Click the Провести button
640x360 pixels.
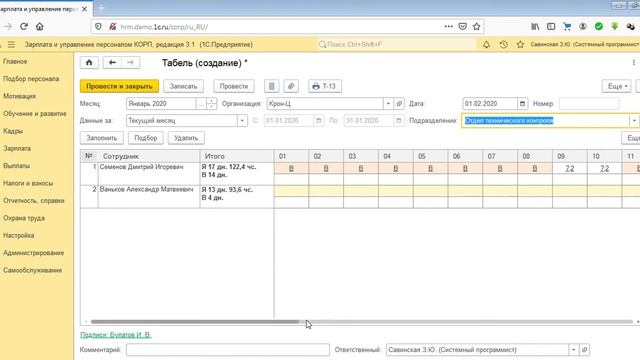point(234,86)
